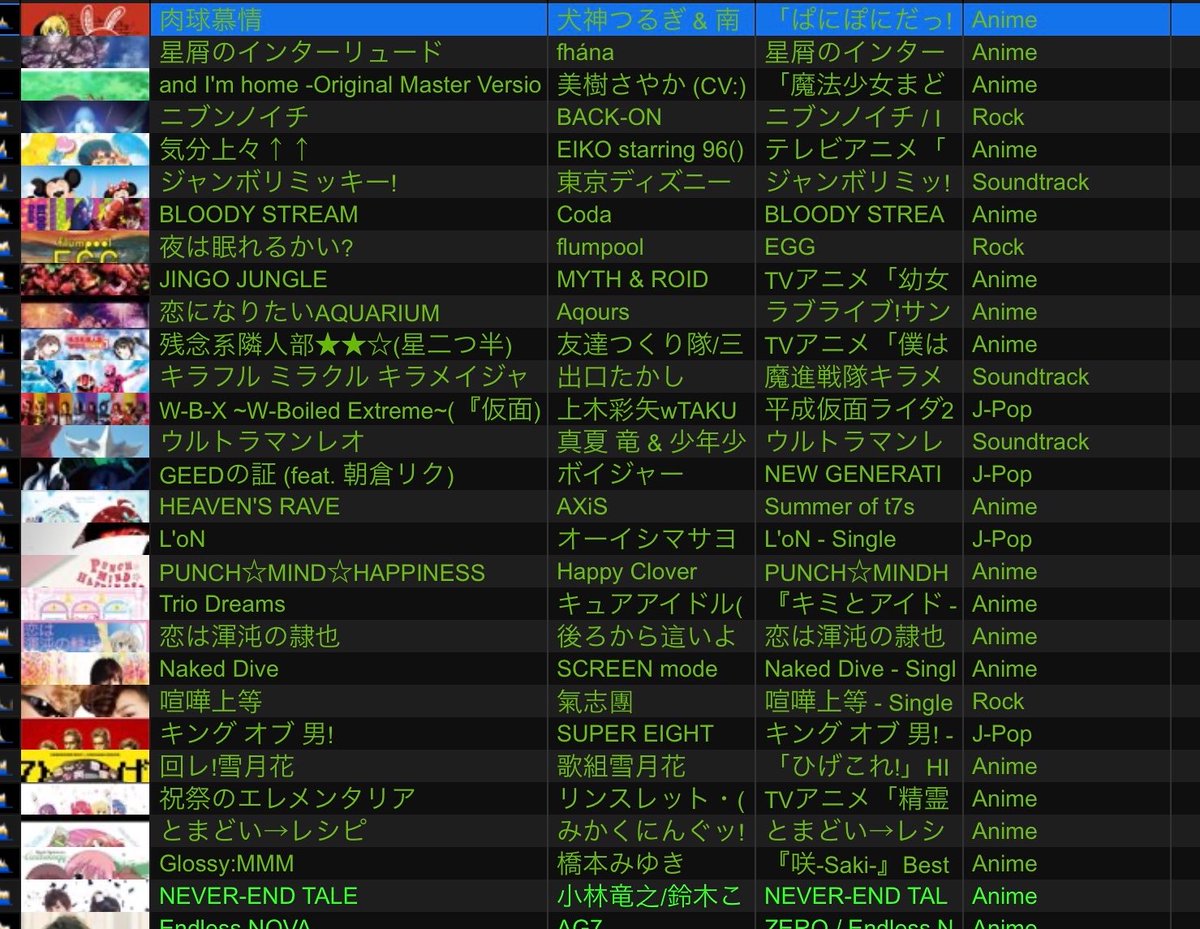Click the artist Coda
Image resolution: width=1200 pixels, height=929 pixels.
point(584,215)
